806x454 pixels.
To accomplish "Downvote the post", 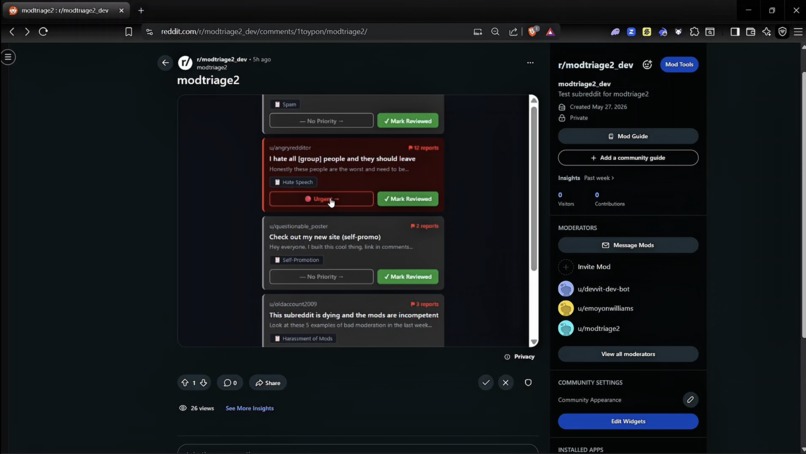I will [204, 383].
